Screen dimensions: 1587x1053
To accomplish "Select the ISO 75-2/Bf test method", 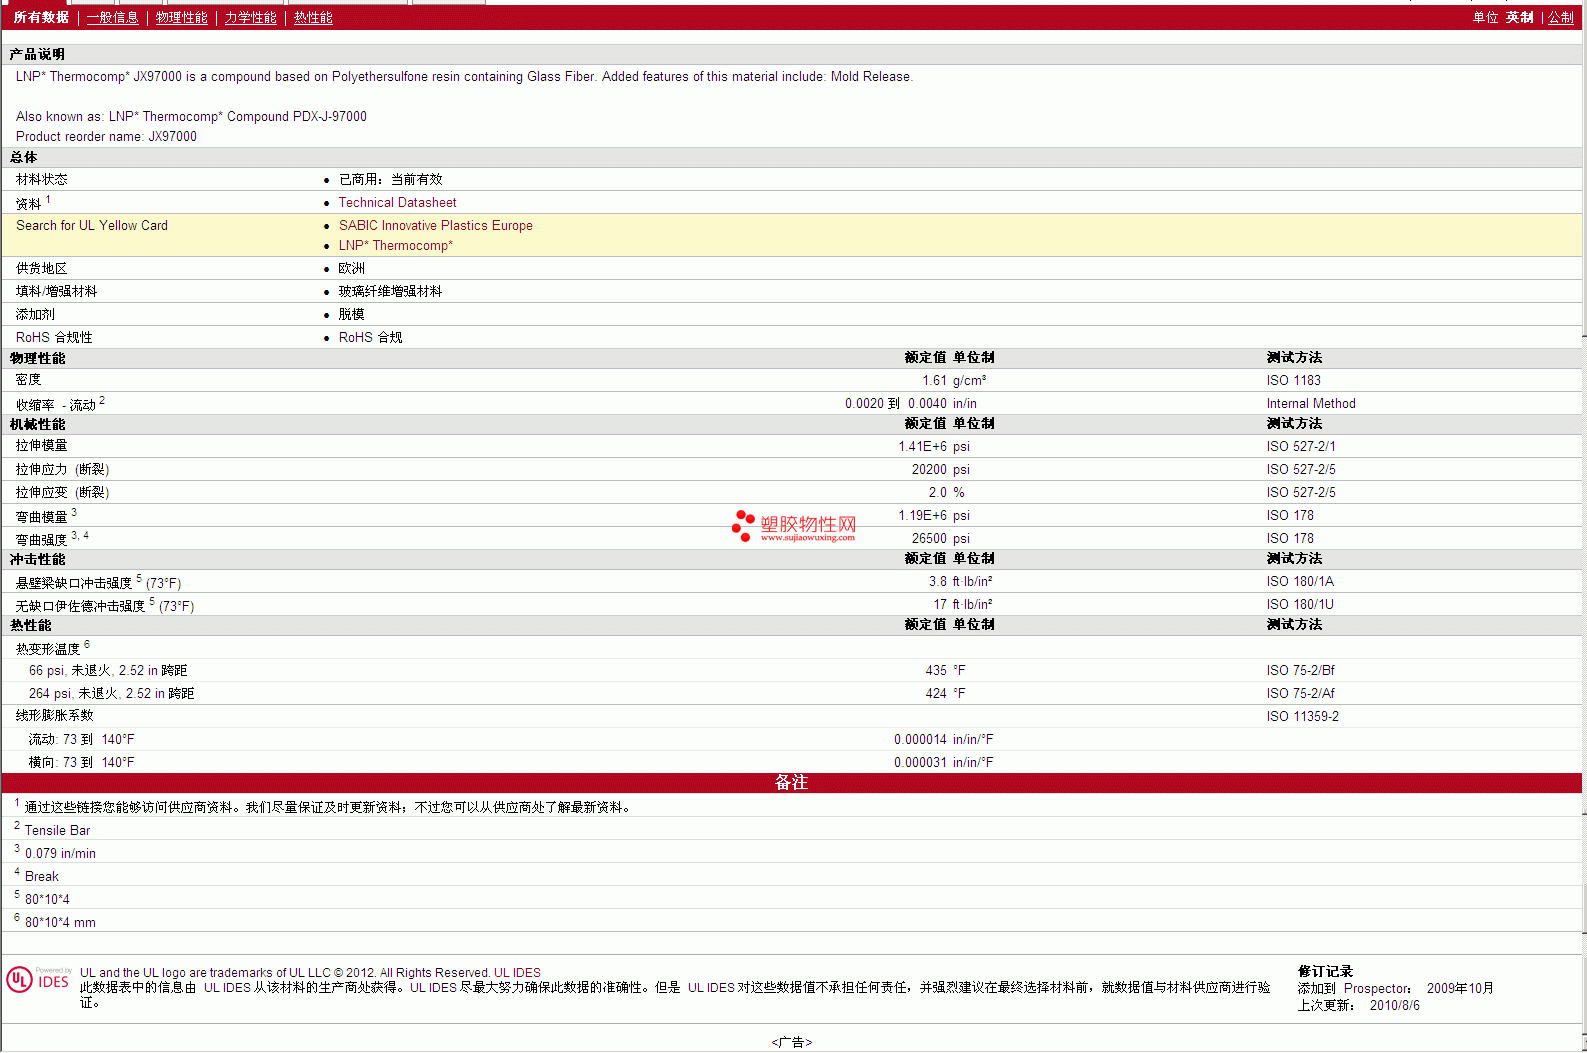I will (x=1300, y=671).
